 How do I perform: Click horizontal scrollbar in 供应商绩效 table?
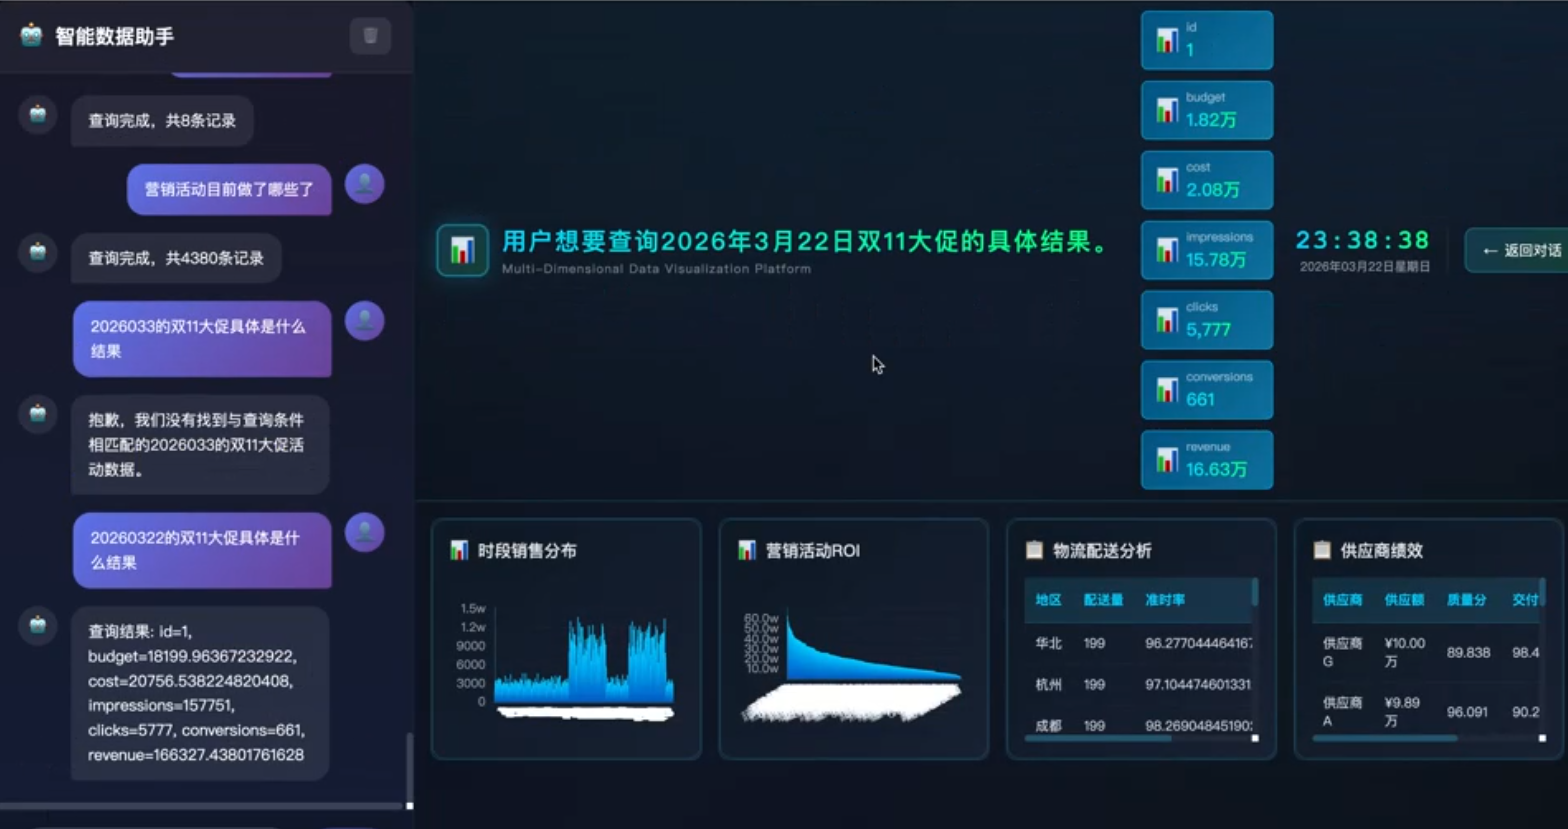click(1384, 738)
